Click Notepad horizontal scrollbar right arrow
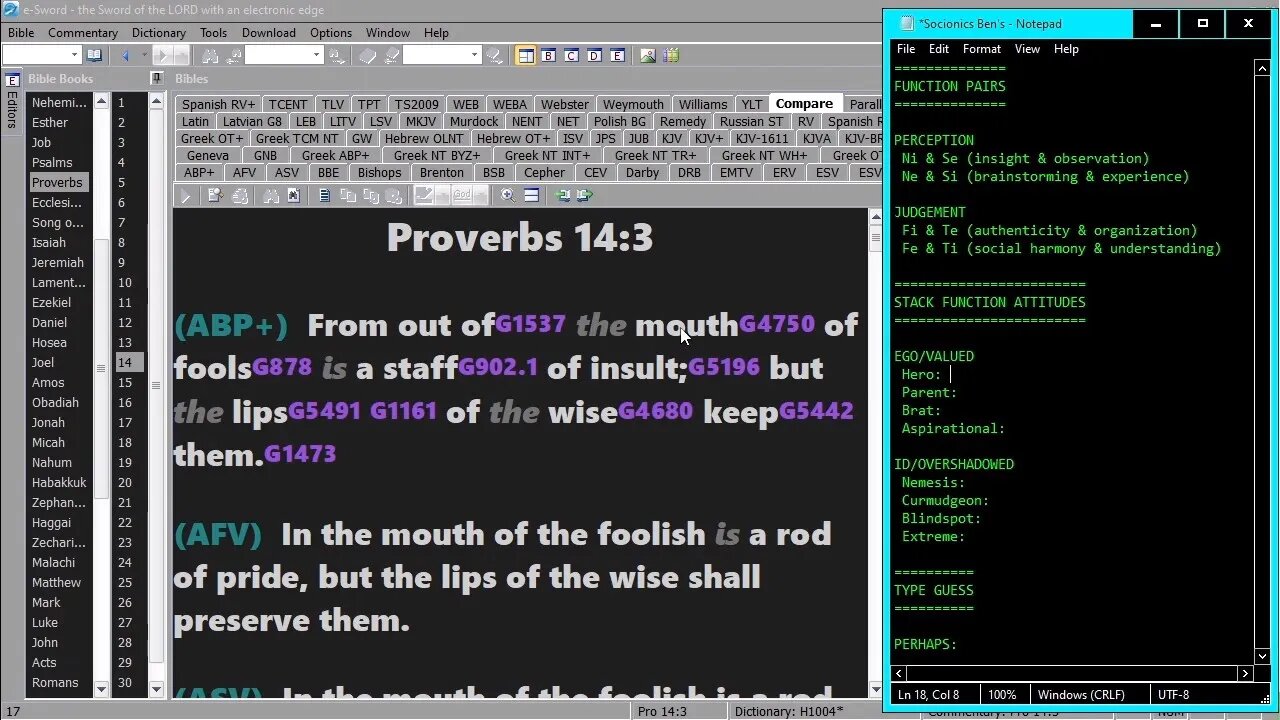This screenshot has width=1280, height=720. pyautogui.click(x=1245, y=674)
